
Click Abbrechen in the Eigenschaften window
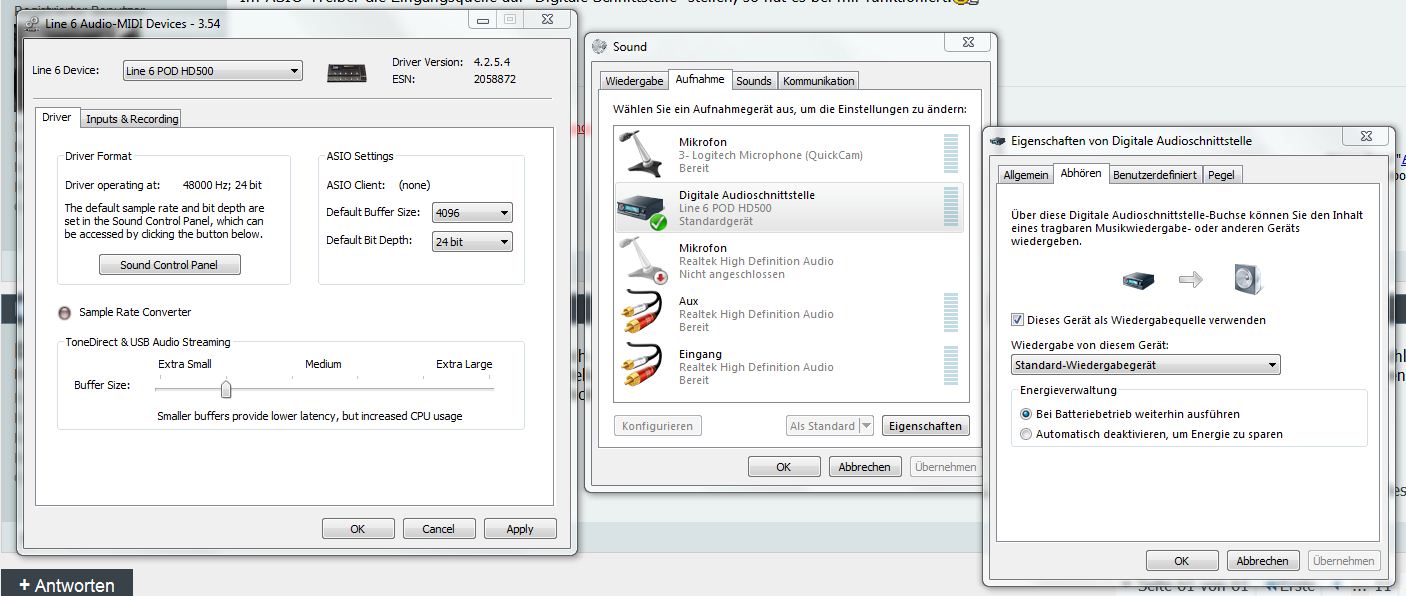pyautogui.click(x=1263, y=561)
